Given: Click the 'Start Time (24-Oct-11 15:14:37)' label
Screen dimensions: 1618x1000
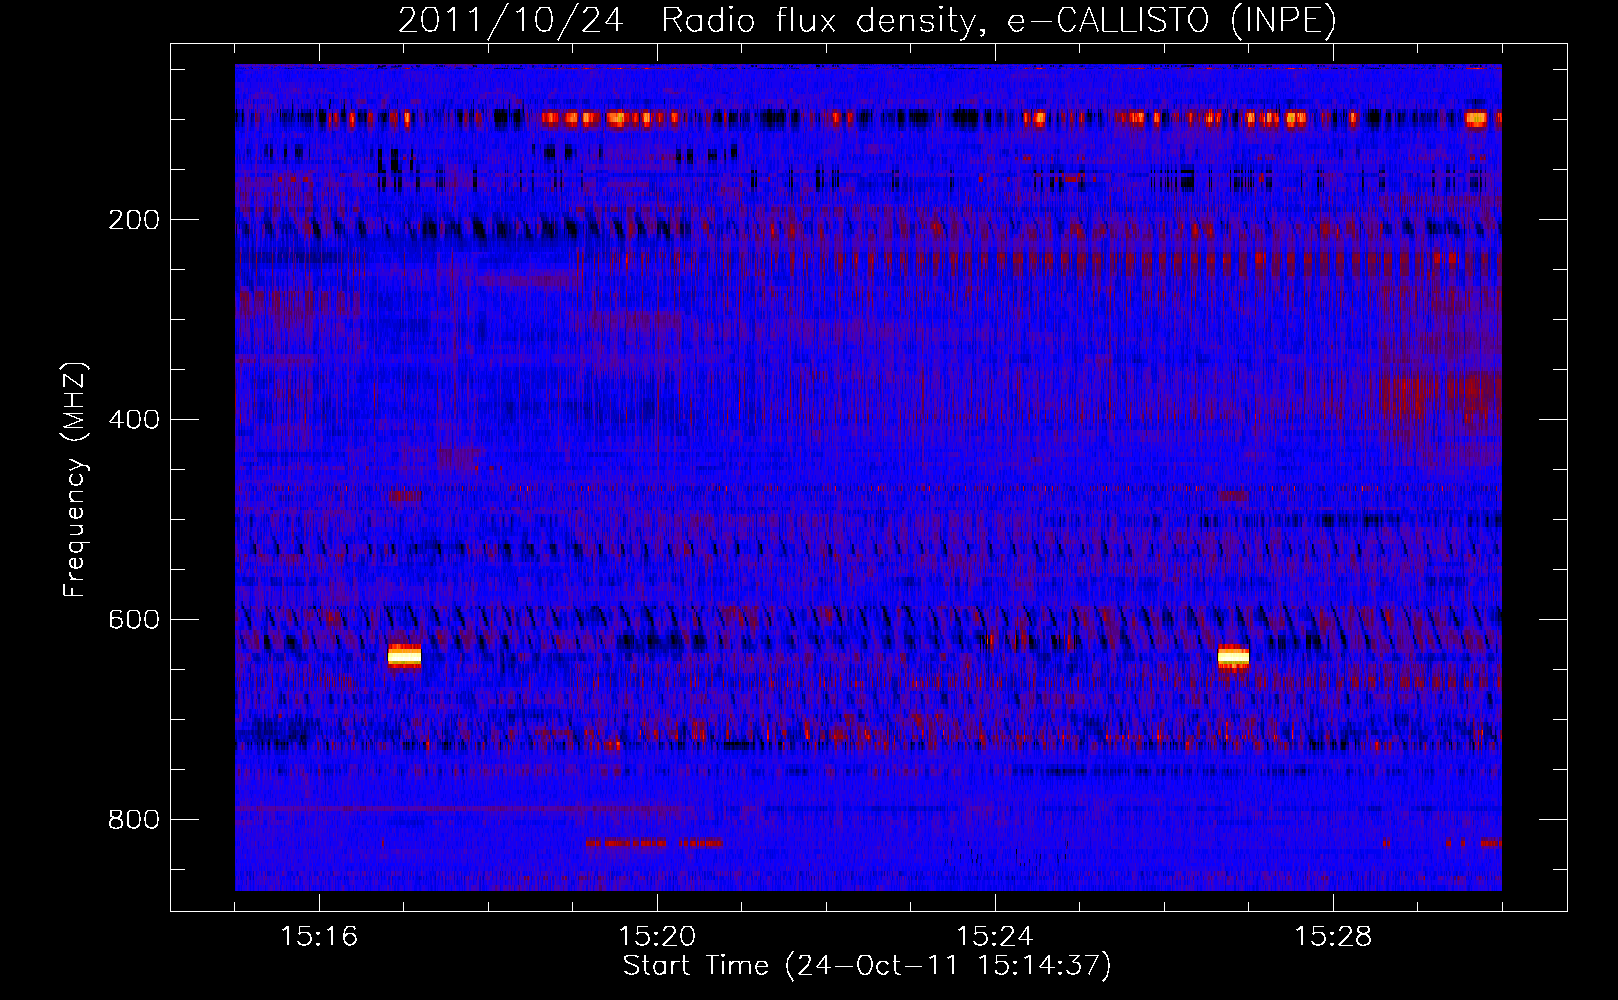Looking at the screenshot, I should [x=867, y=966].
